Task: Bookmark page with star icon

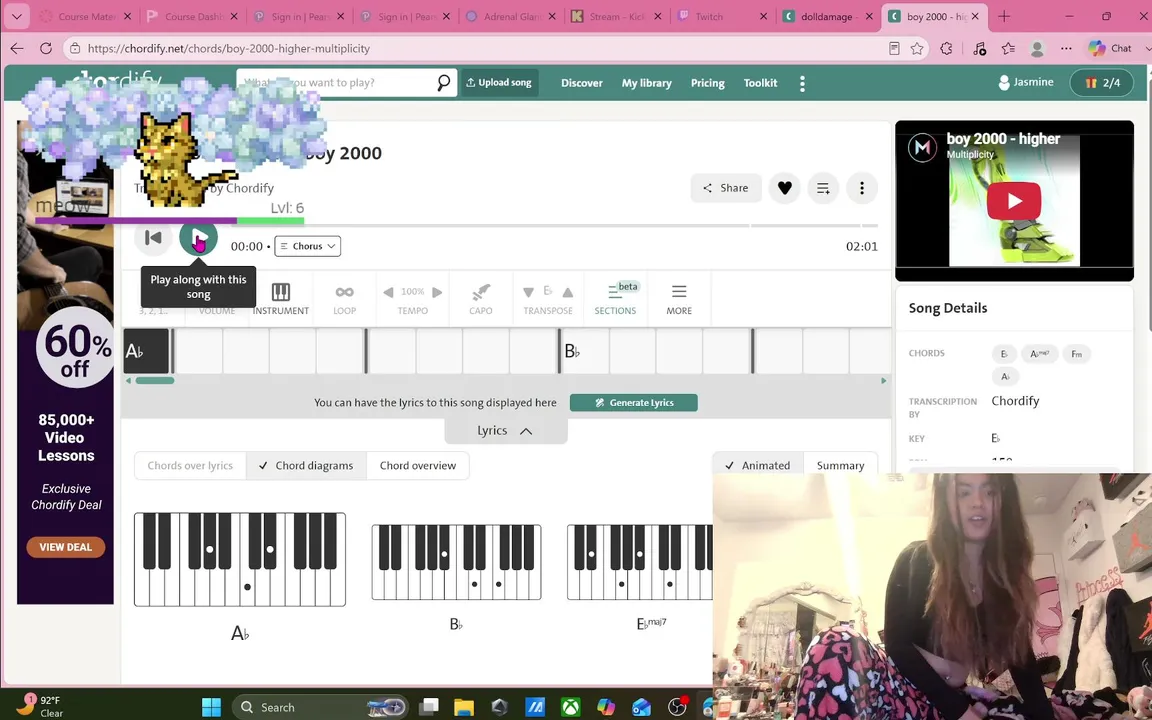Action: click(917, 48)
